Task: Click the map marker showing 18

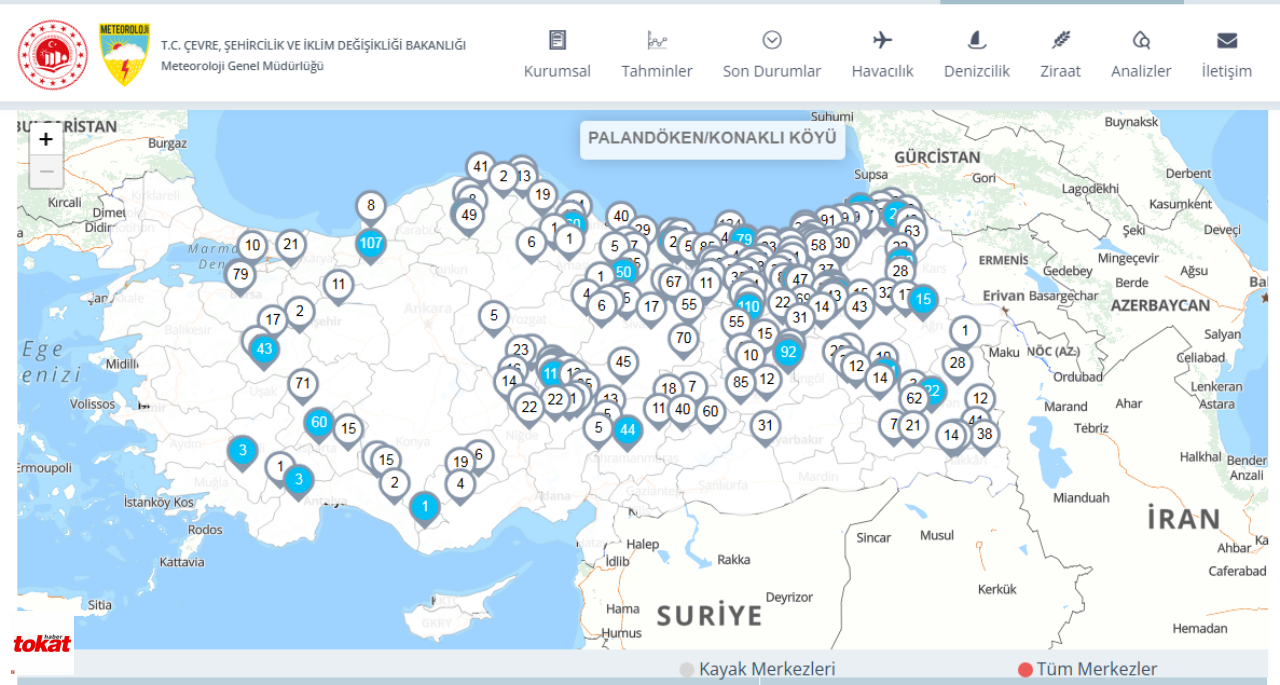Action: (x=669, y=389)
